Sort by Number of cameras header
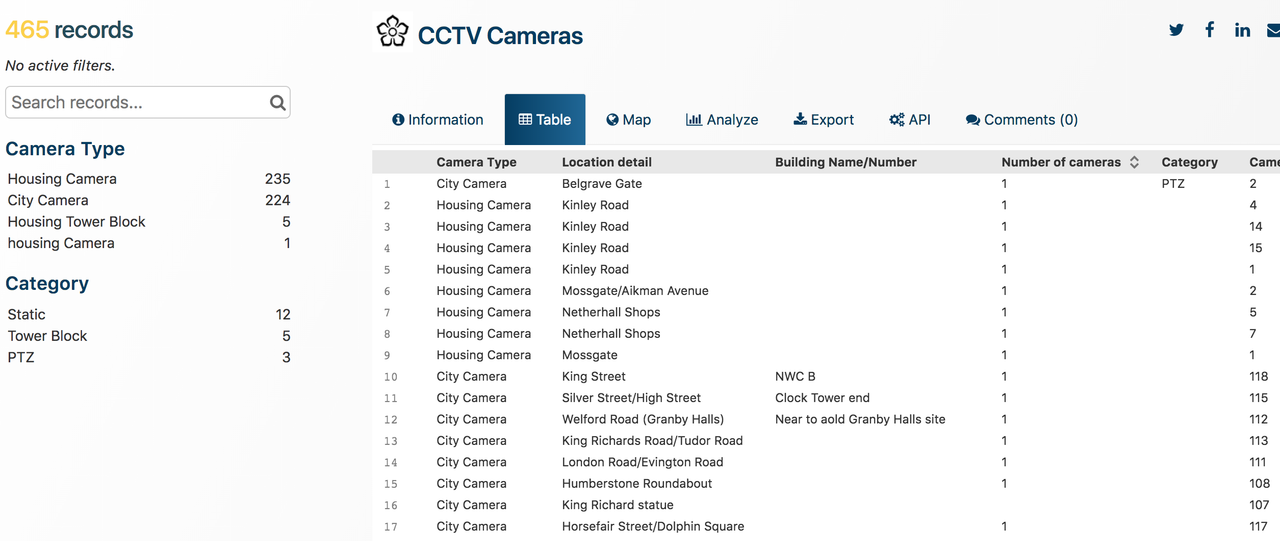Screen dimensions: 1280x541 [1061, 162]
